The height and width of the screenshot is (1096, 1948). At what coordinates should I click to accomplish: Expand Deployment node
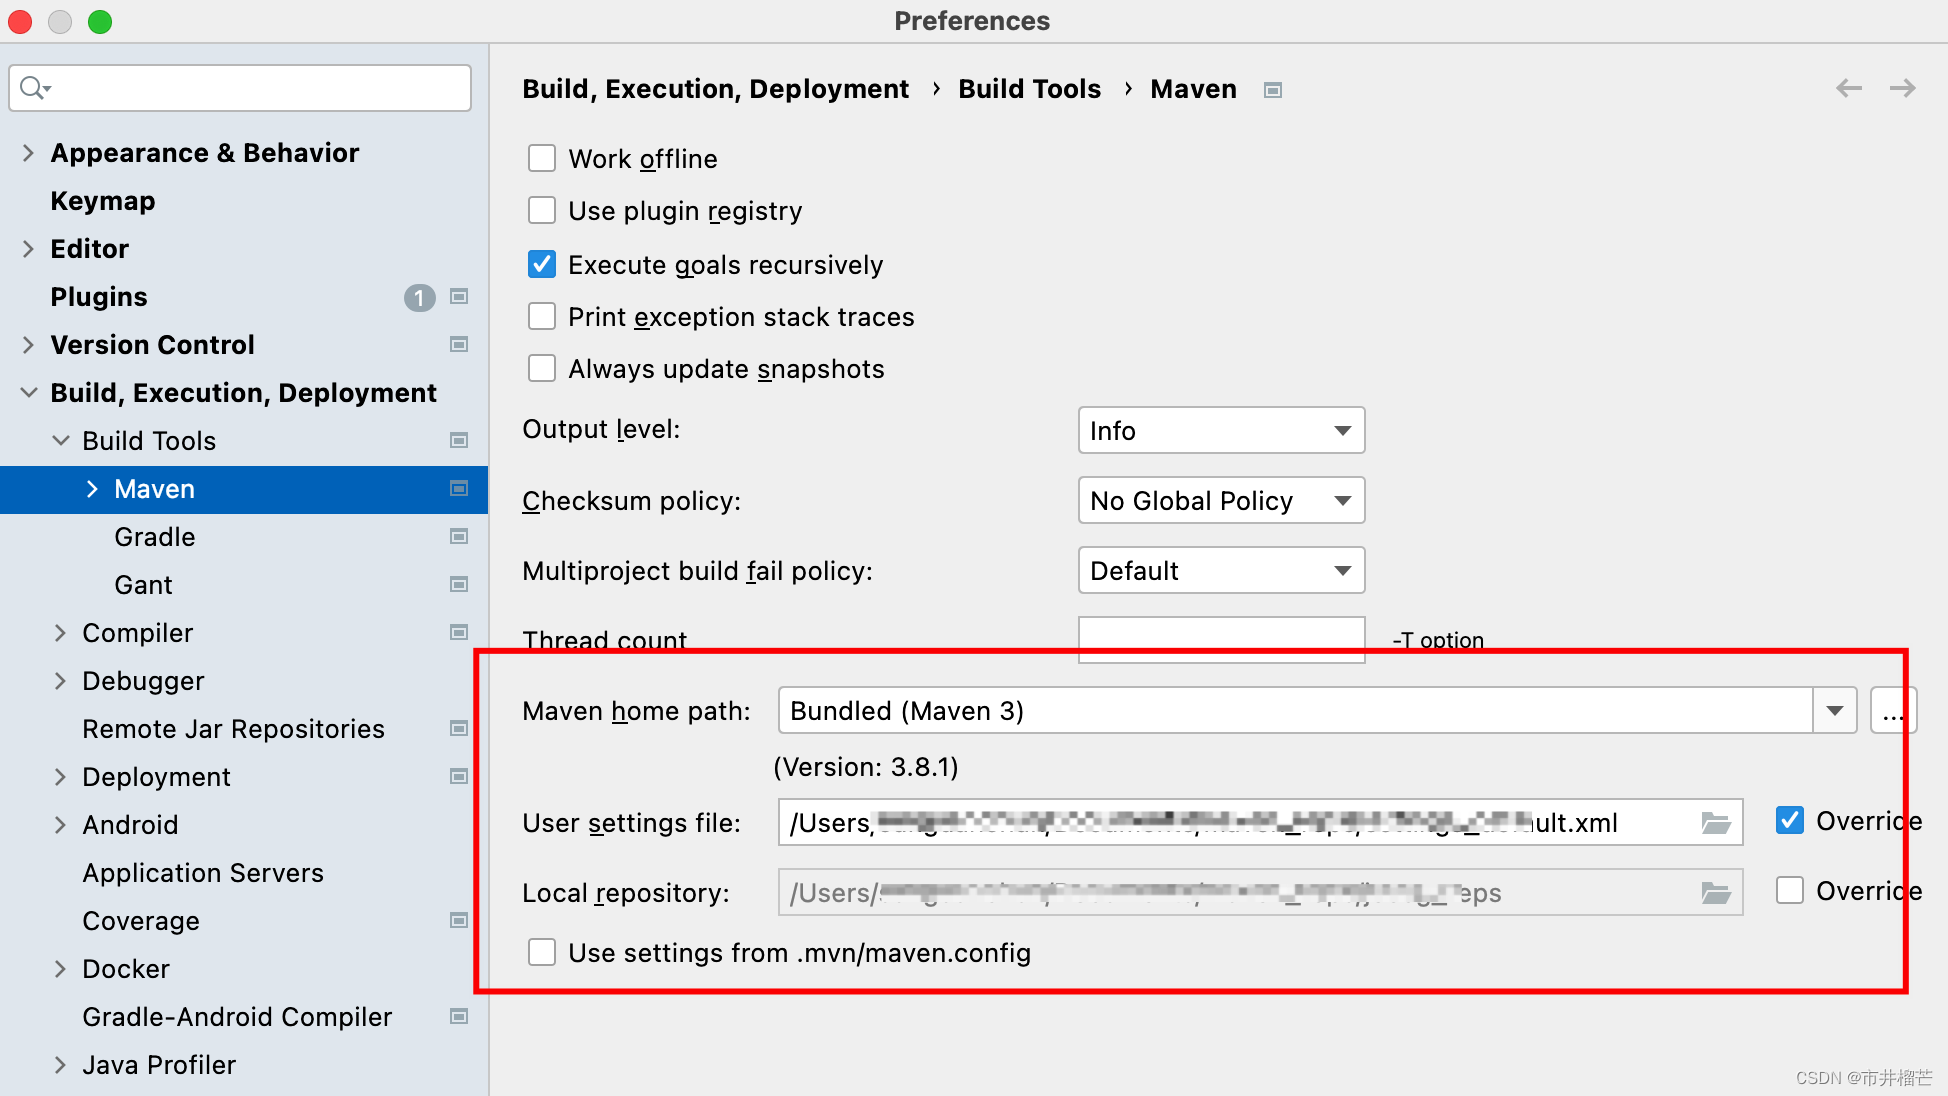coord(60,777)
